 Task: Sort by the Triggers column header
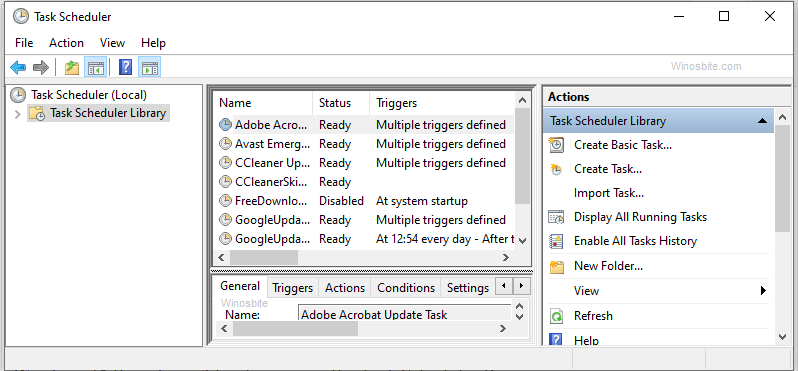[442, 103]
